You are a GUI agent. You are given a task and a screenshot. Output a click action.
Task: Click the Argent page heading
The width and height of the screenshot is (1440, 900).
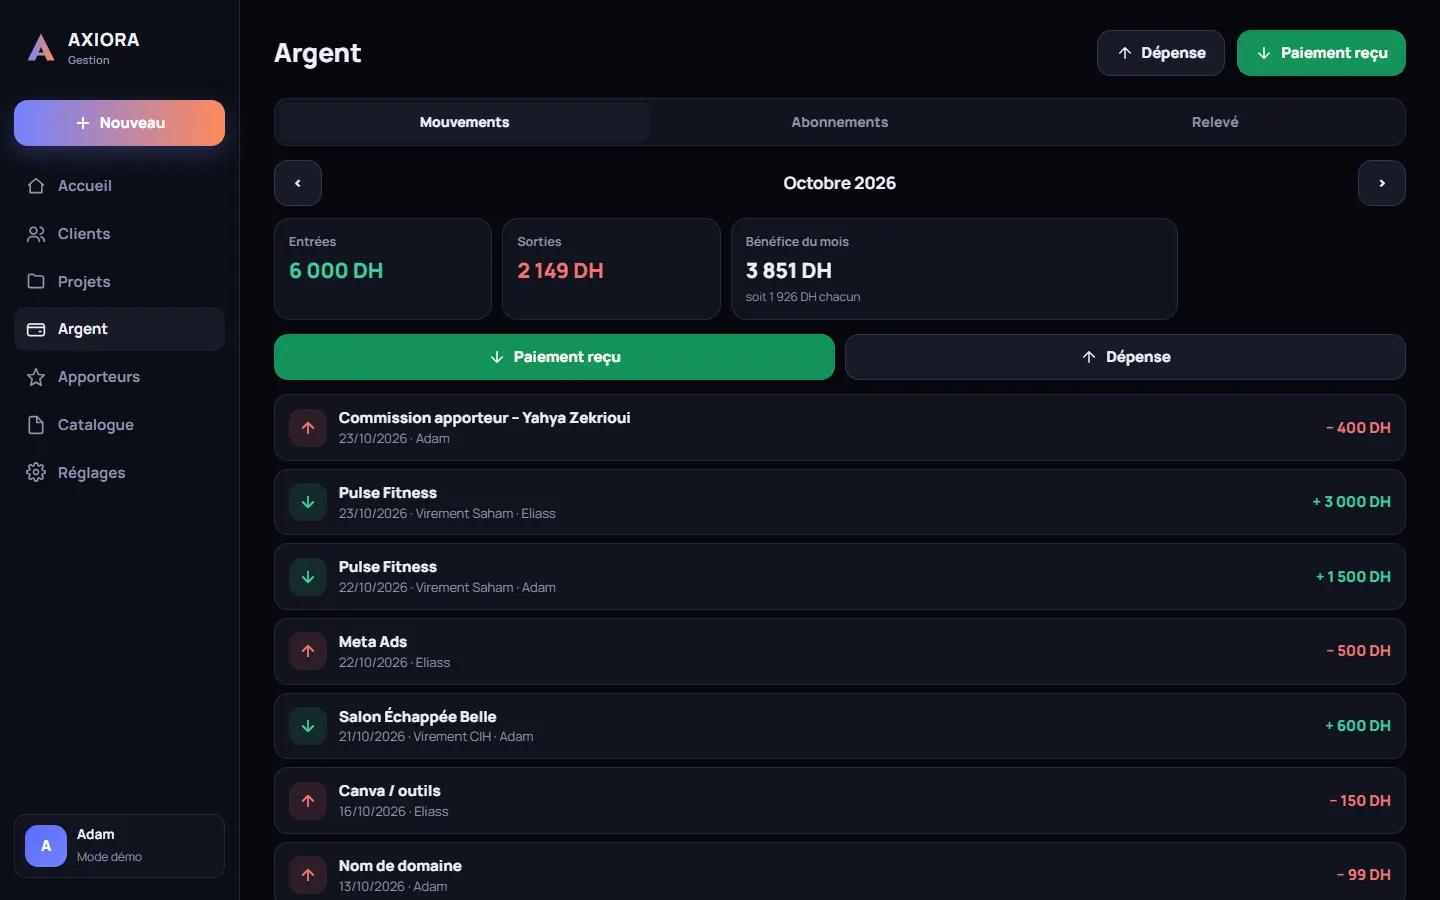click(x=318, y=53)
